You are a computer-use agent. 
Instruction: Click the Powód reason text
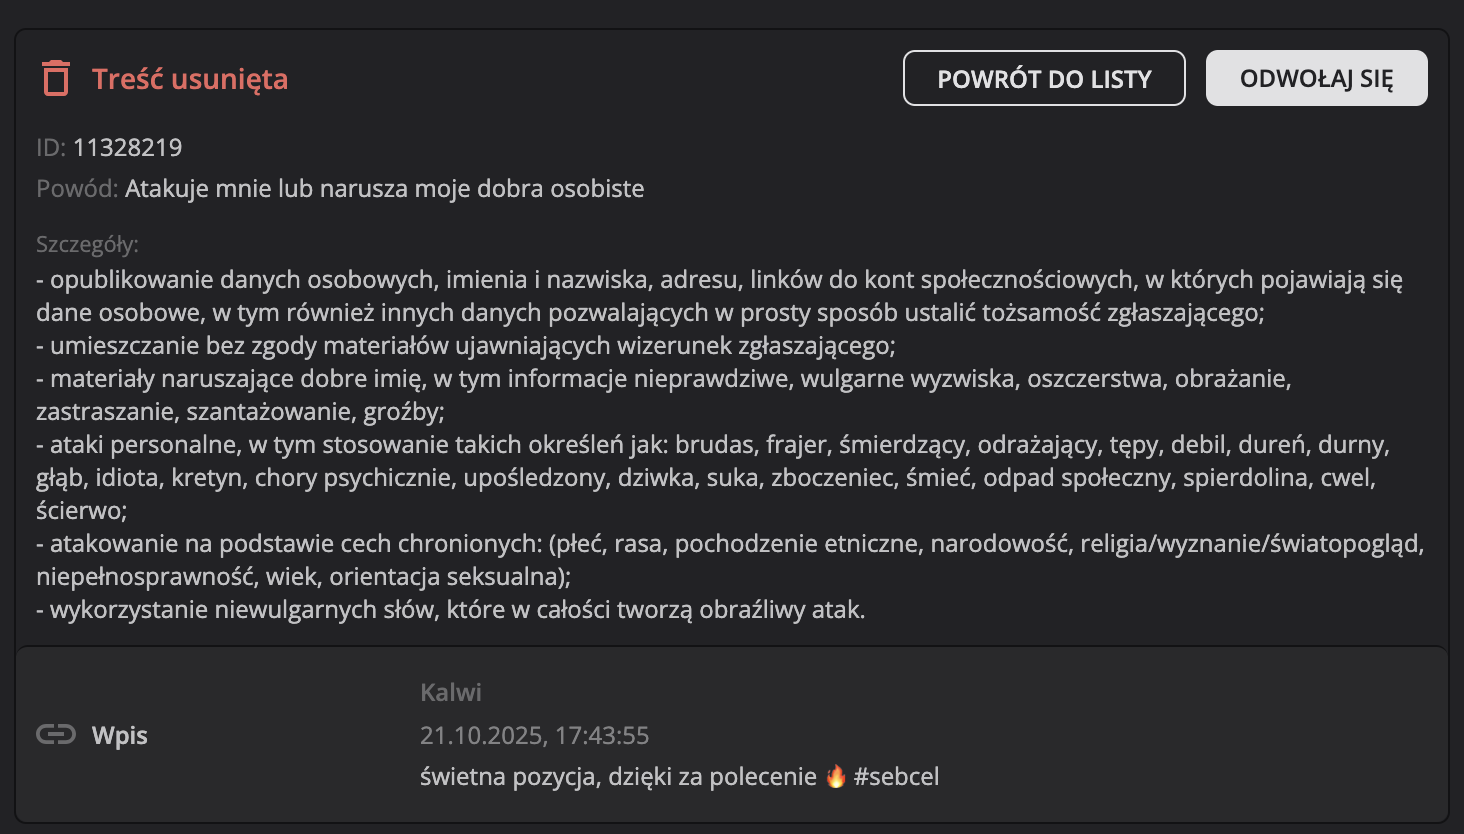pos(384,188)
